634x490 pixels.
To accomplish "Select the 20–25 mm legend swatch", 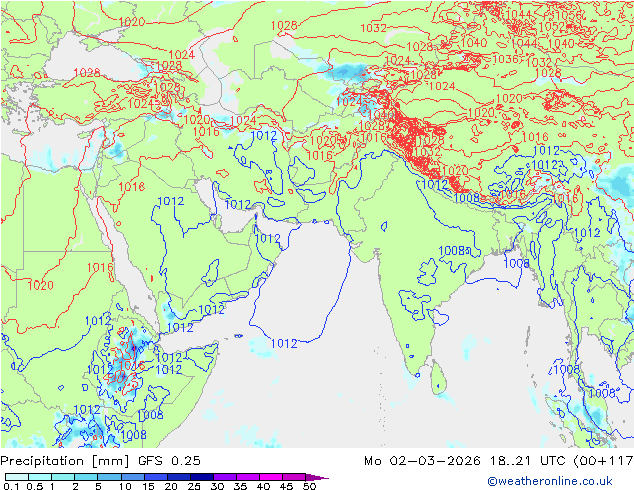I will 178,477.
